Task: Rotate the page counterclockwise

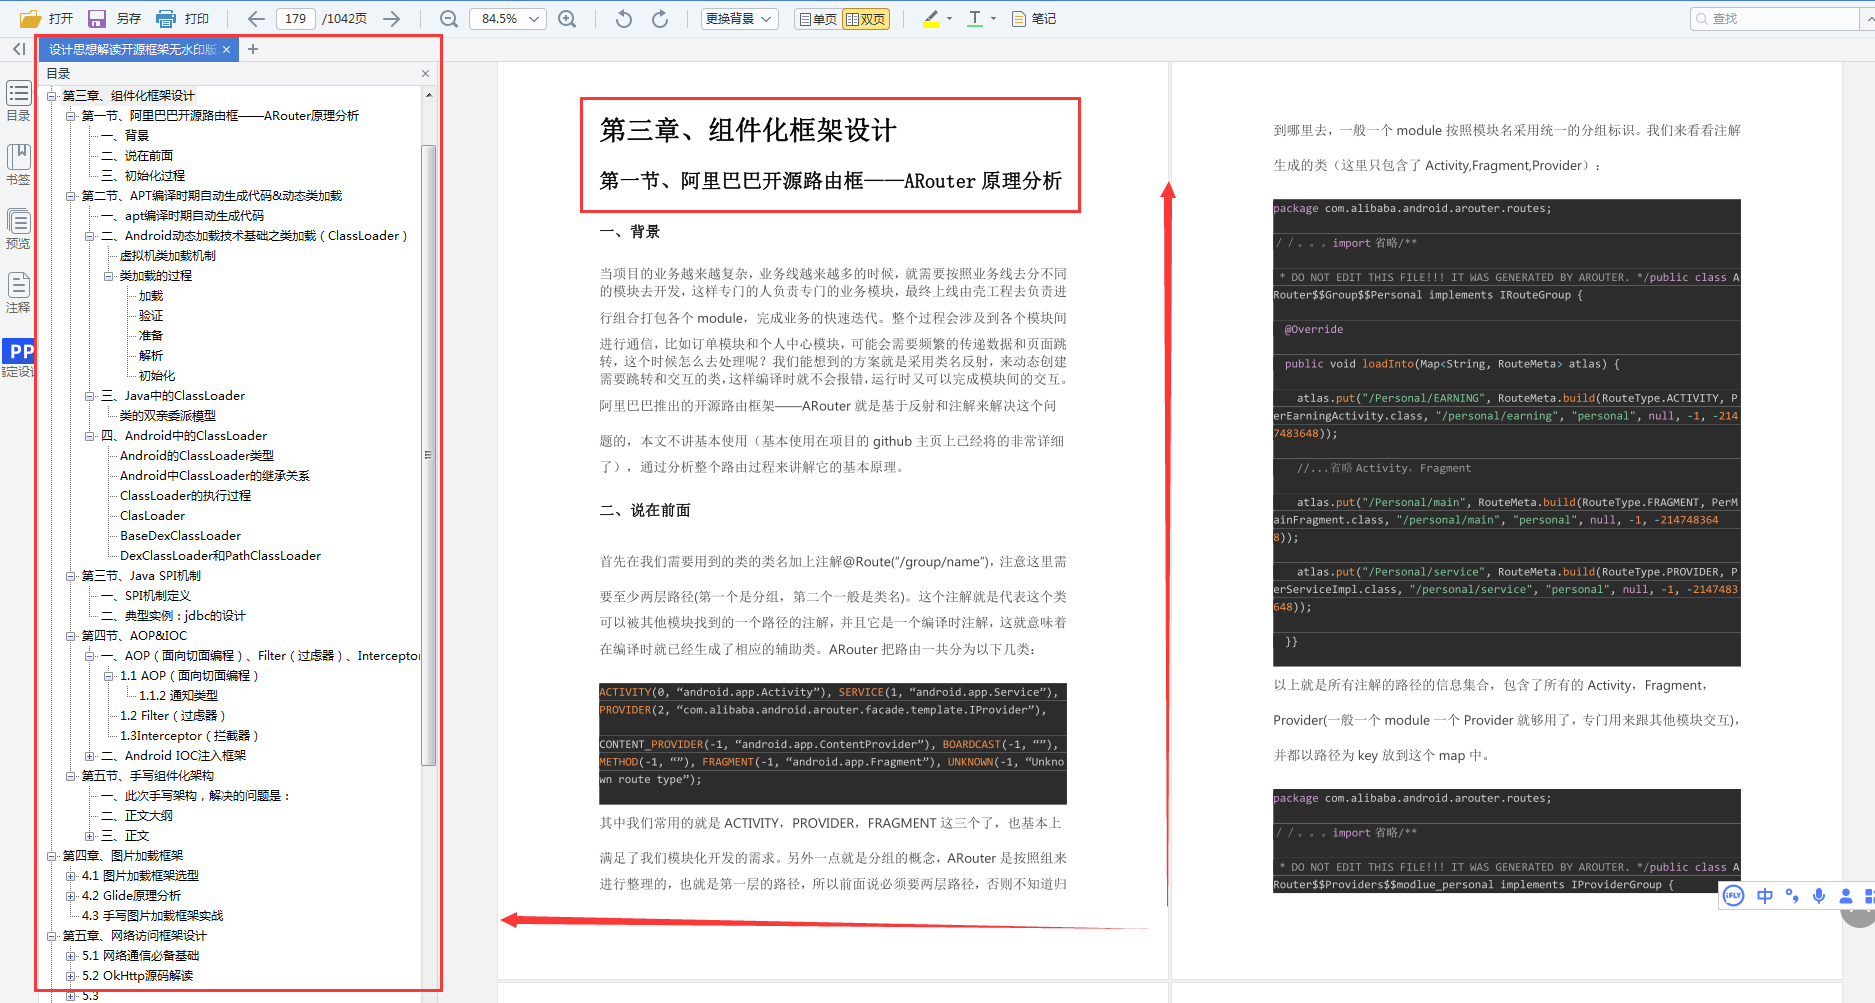Action: [624, 19]
